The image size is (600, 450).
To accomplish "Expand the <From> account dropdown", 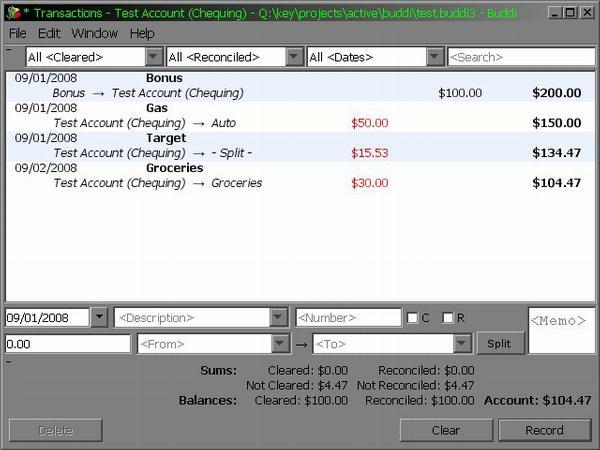I will 281,343.
